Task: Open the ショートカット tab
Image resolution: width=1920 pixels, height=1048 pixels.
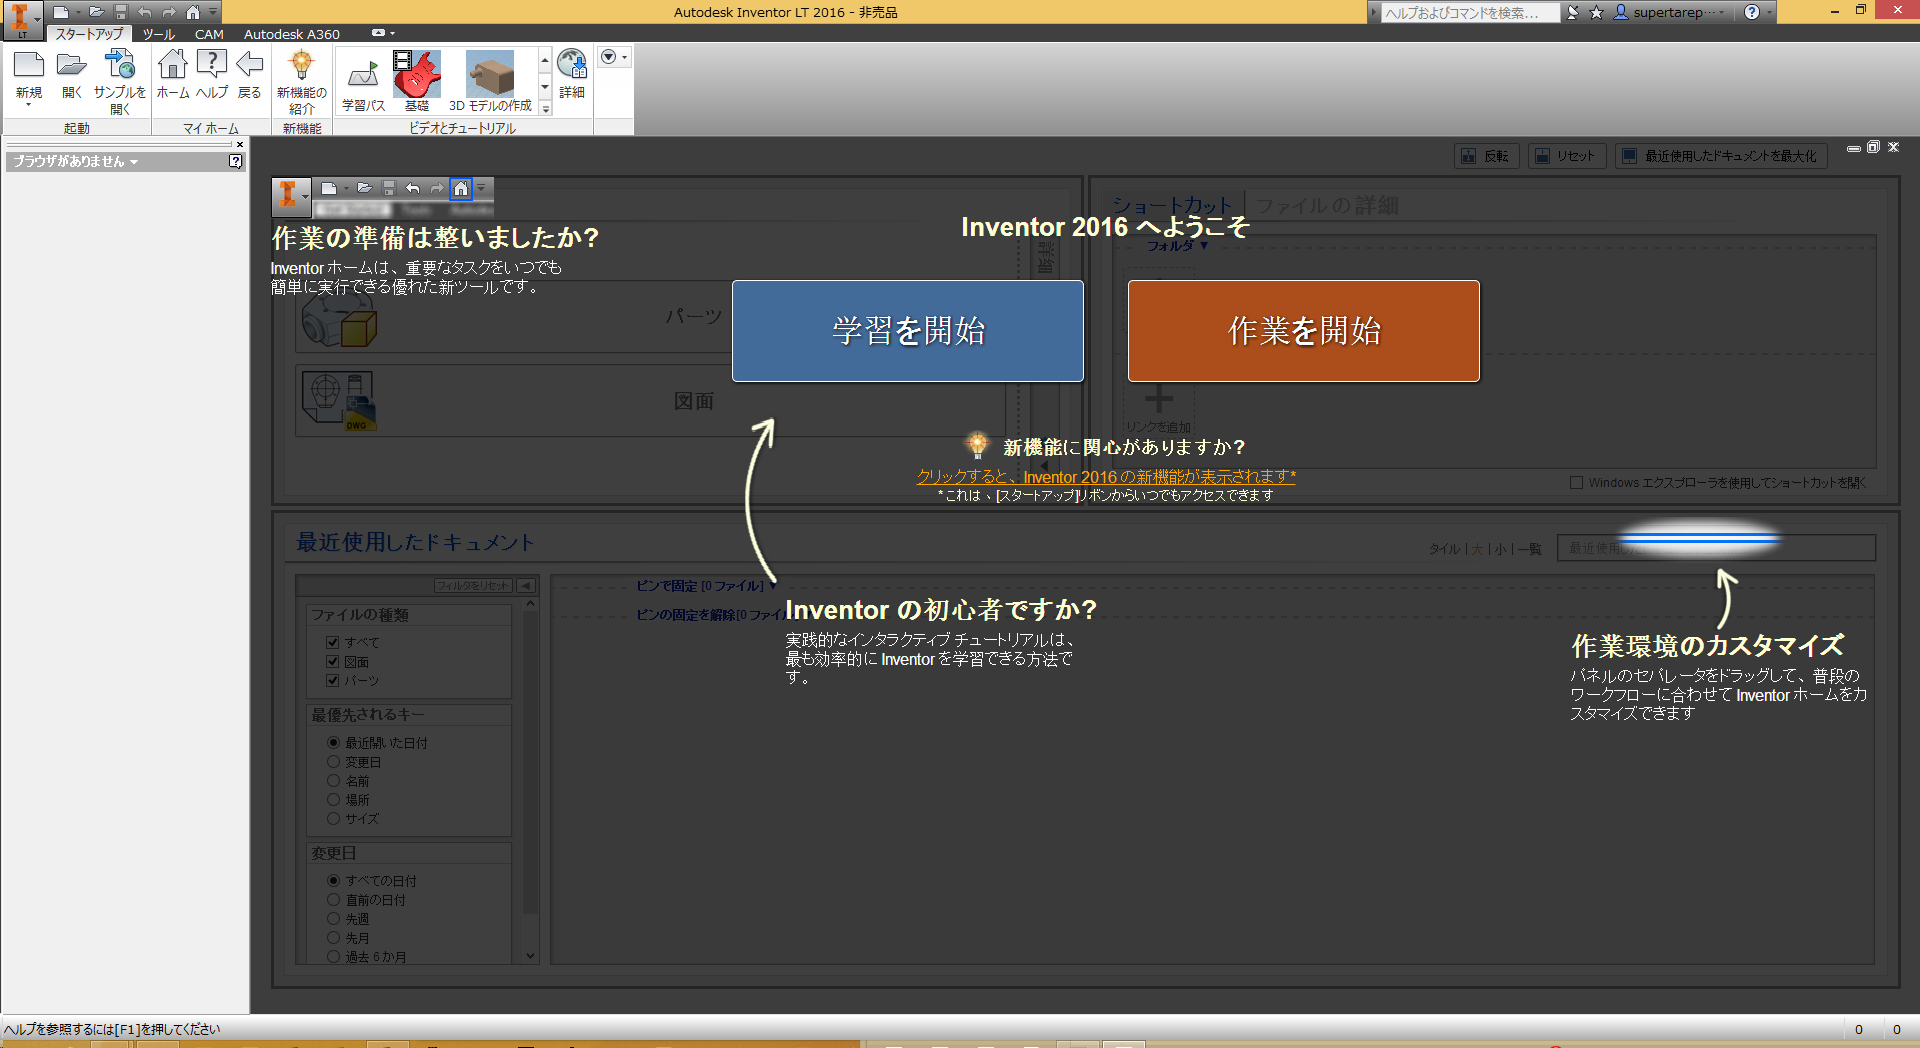Action: click(1172, 206)
